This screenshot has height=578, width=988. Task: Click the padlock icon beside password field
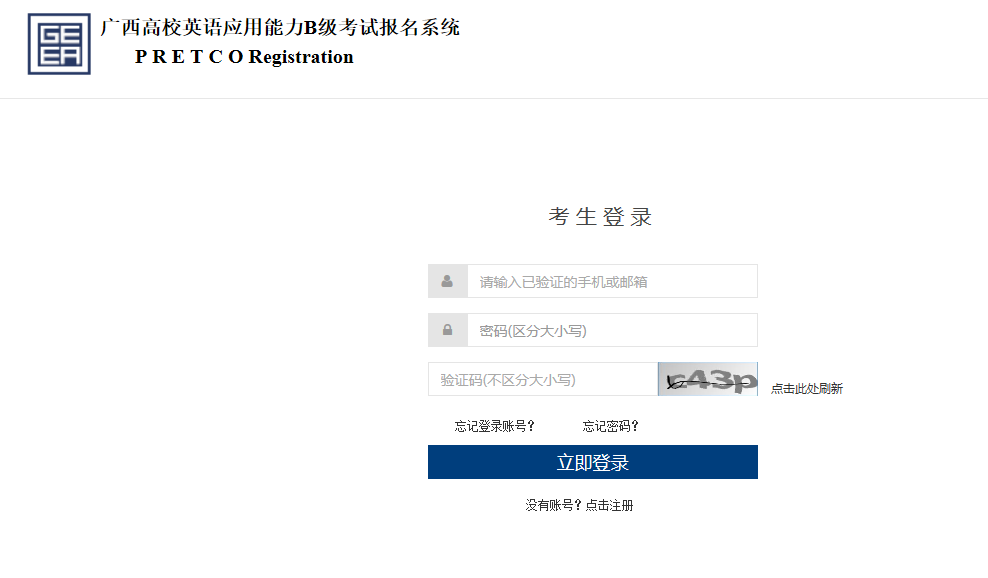click(447, 330)
